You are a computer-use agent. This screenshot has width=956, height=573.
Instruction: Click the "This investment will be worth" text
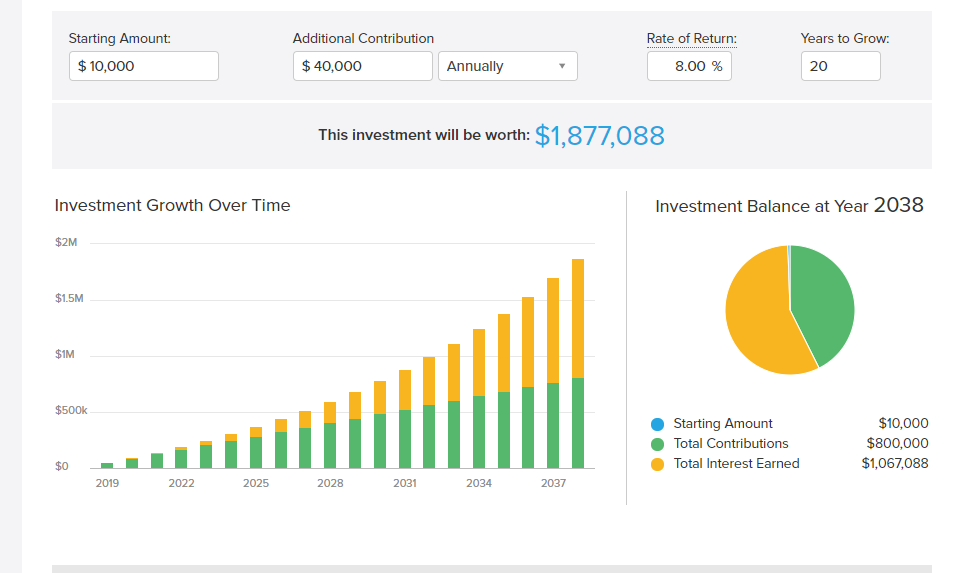(424, 135)
